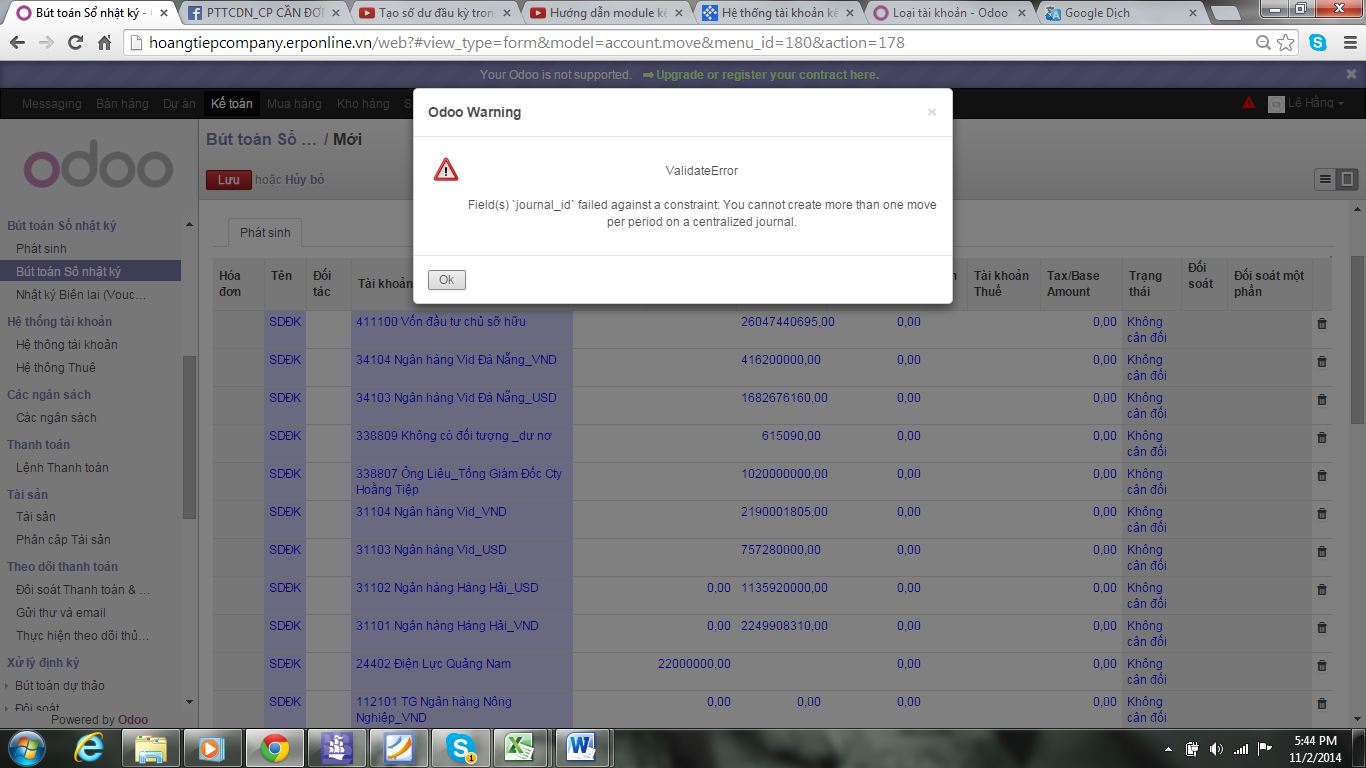The image size is (1366, 768).
Task: Click the sidebar vertical scrollbar
Action: click(x=189, y=438)
